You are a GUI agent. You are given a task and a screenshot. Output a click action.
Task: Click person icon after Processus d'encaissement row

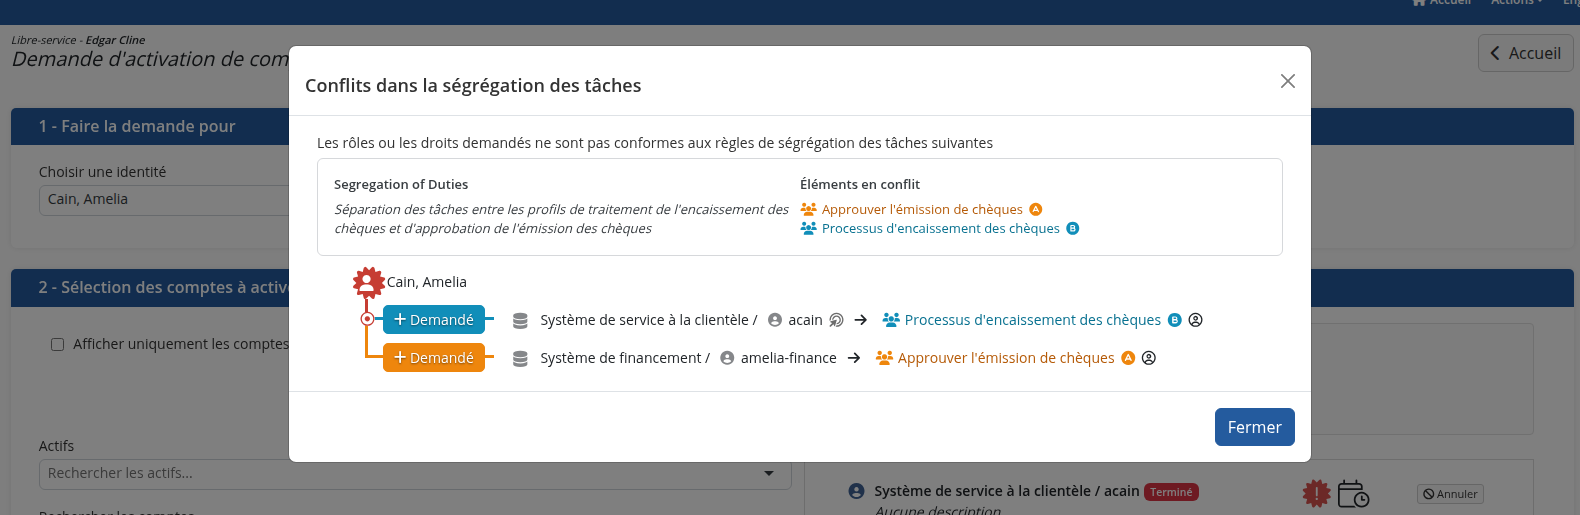tap(1195, 320)
